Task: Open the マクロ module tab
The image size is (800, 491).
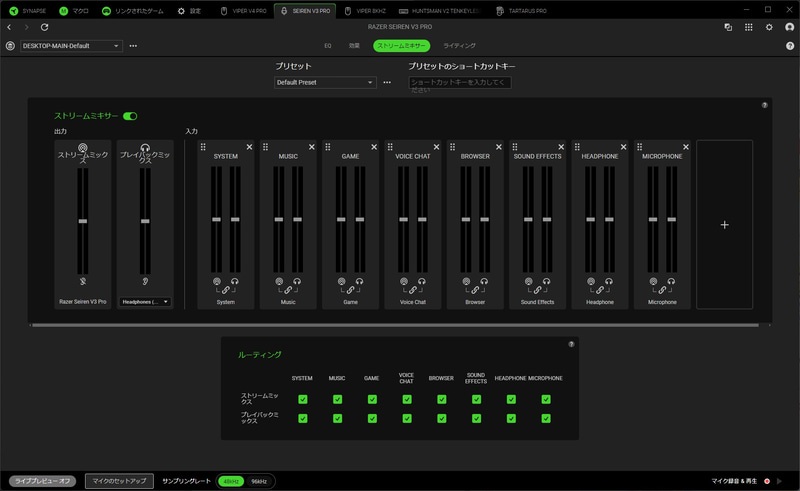Action: pyautogui.click(x=74, y=11)
